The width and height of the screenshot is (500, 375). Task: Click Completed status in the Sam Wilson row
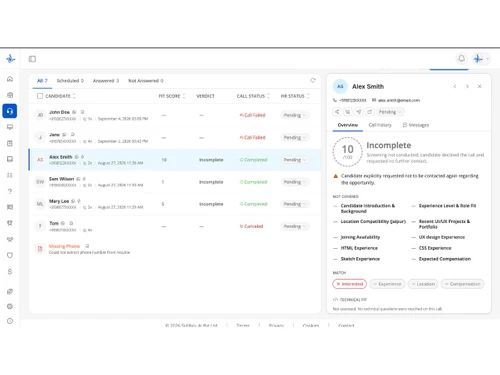(x=253, y=182)
